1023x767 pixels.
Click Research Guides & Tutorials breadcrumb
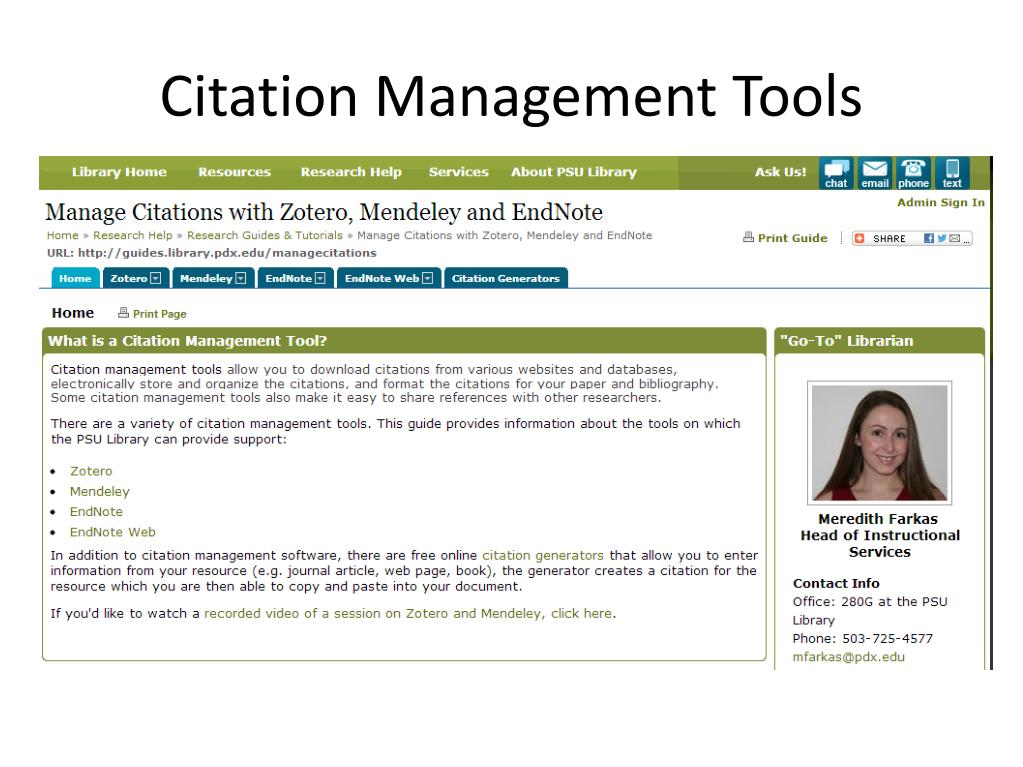[x=264, y=235]
